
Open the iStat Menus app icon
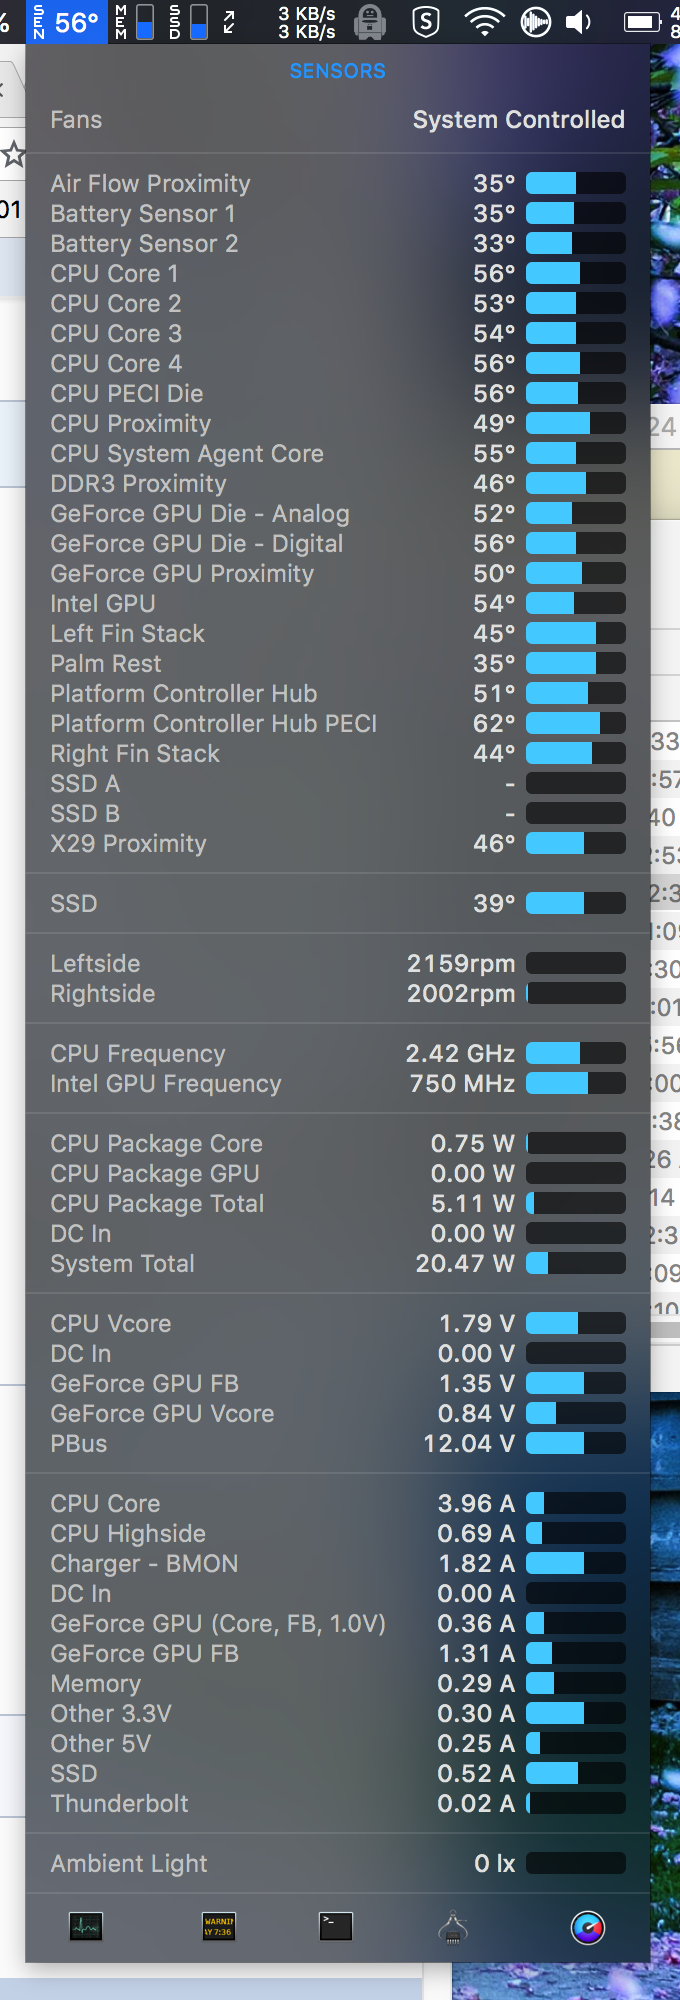click(588, 1927)
